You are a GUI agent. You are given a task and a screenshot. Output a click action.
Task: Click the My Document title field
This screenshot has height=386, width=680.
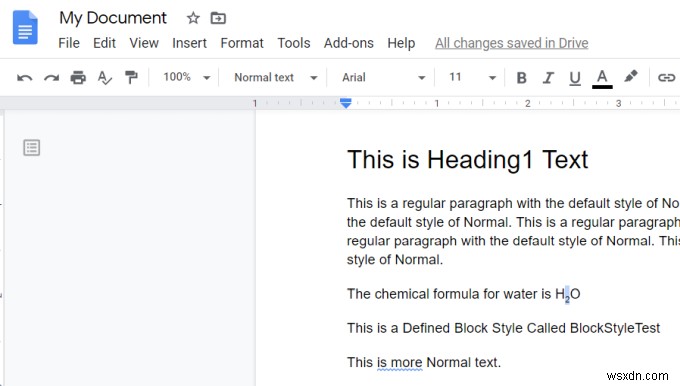pyautogui.click(x=113, y=18)
